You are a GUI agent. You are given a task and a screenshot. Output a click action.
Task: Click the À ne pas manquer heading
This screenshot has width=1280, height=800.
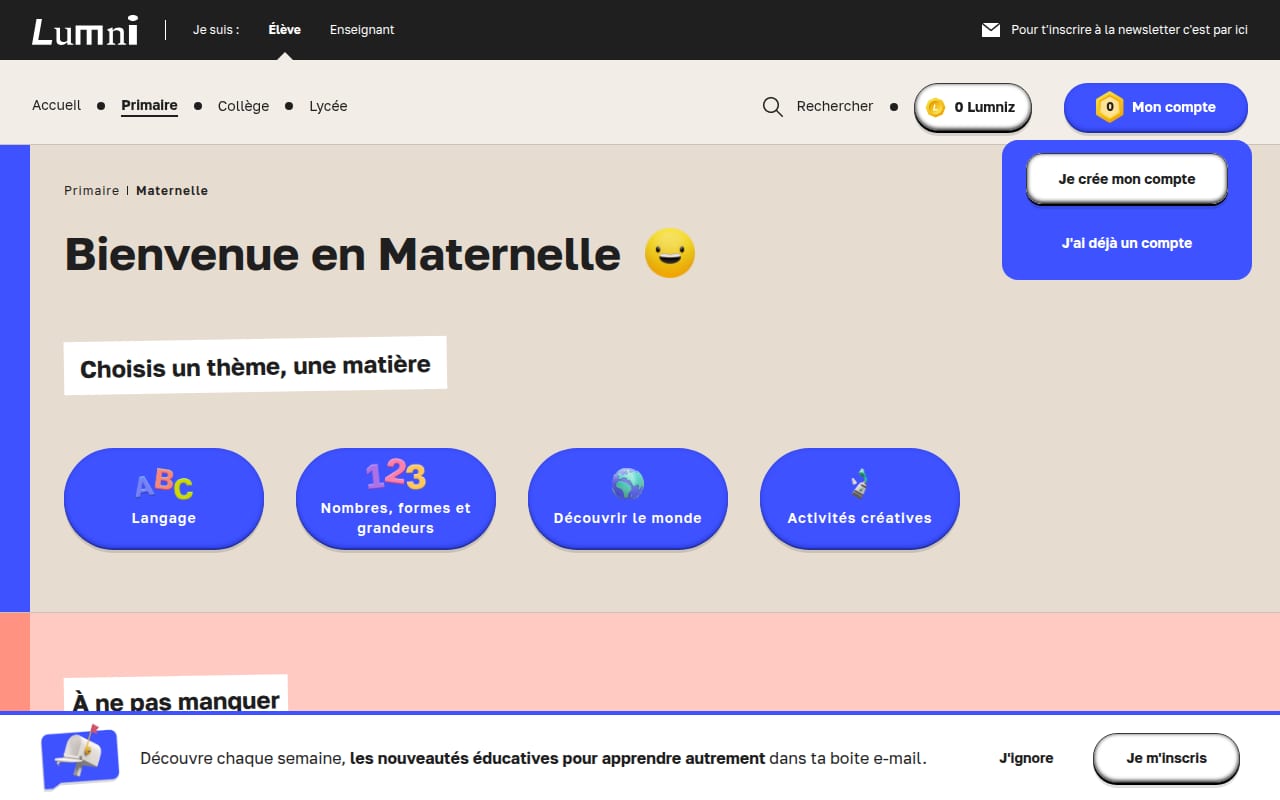coord(176,696)
